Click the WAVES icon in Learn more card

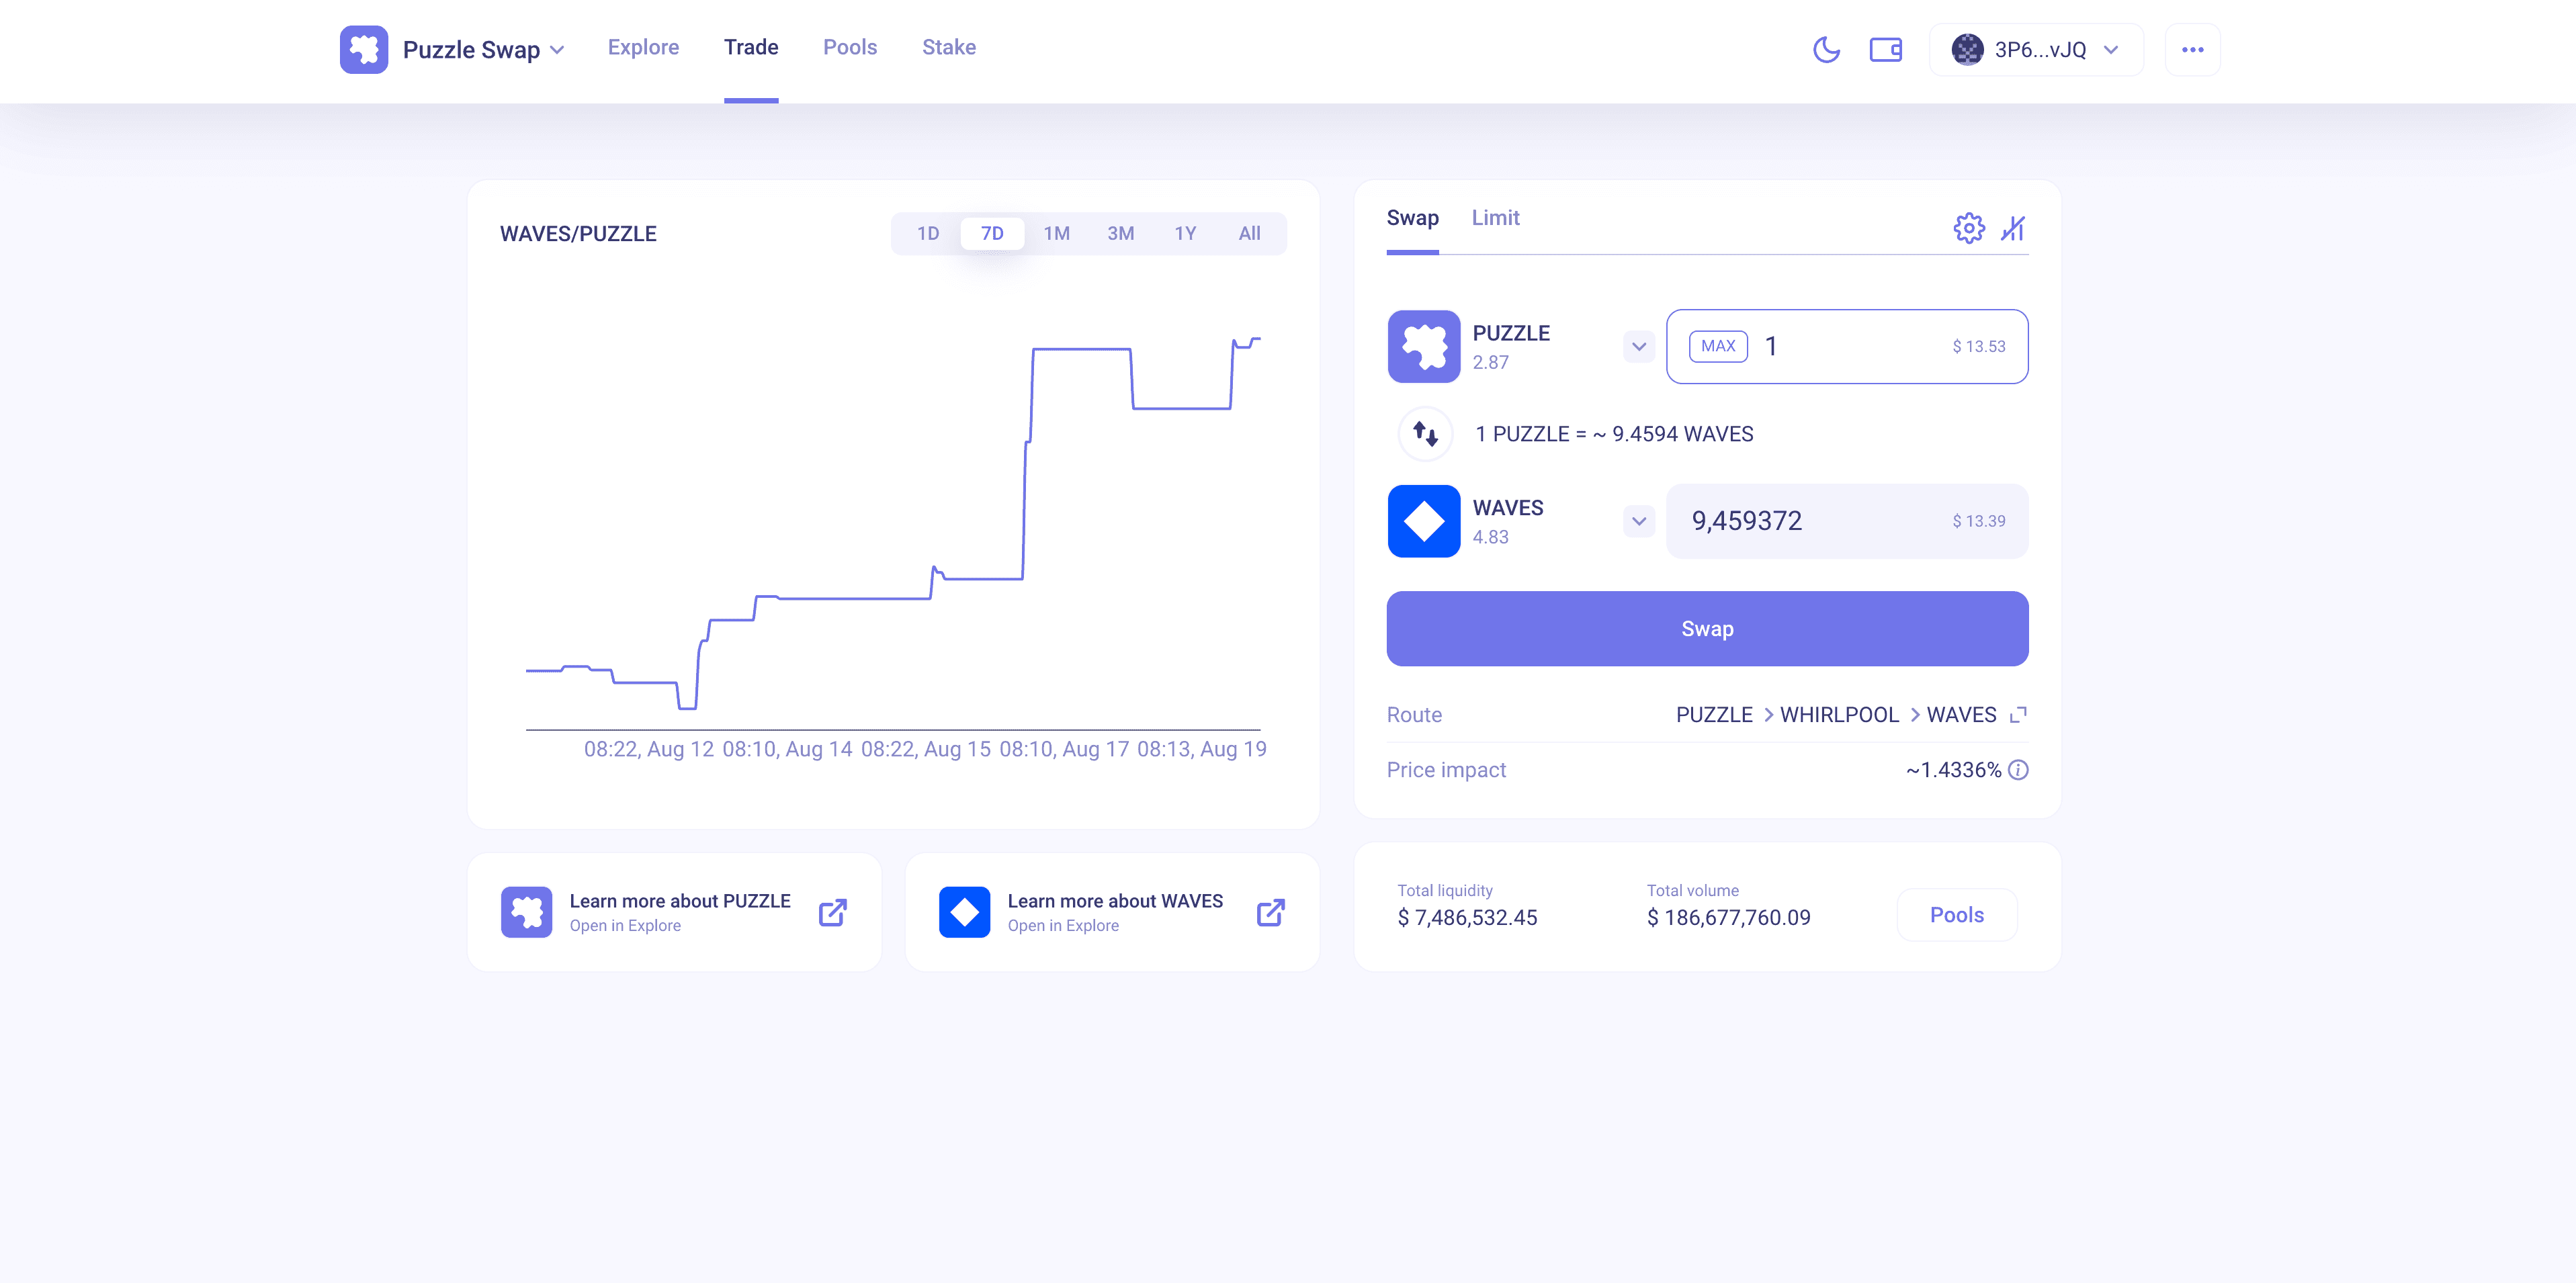pyautogui.click(x=964, y=912)
